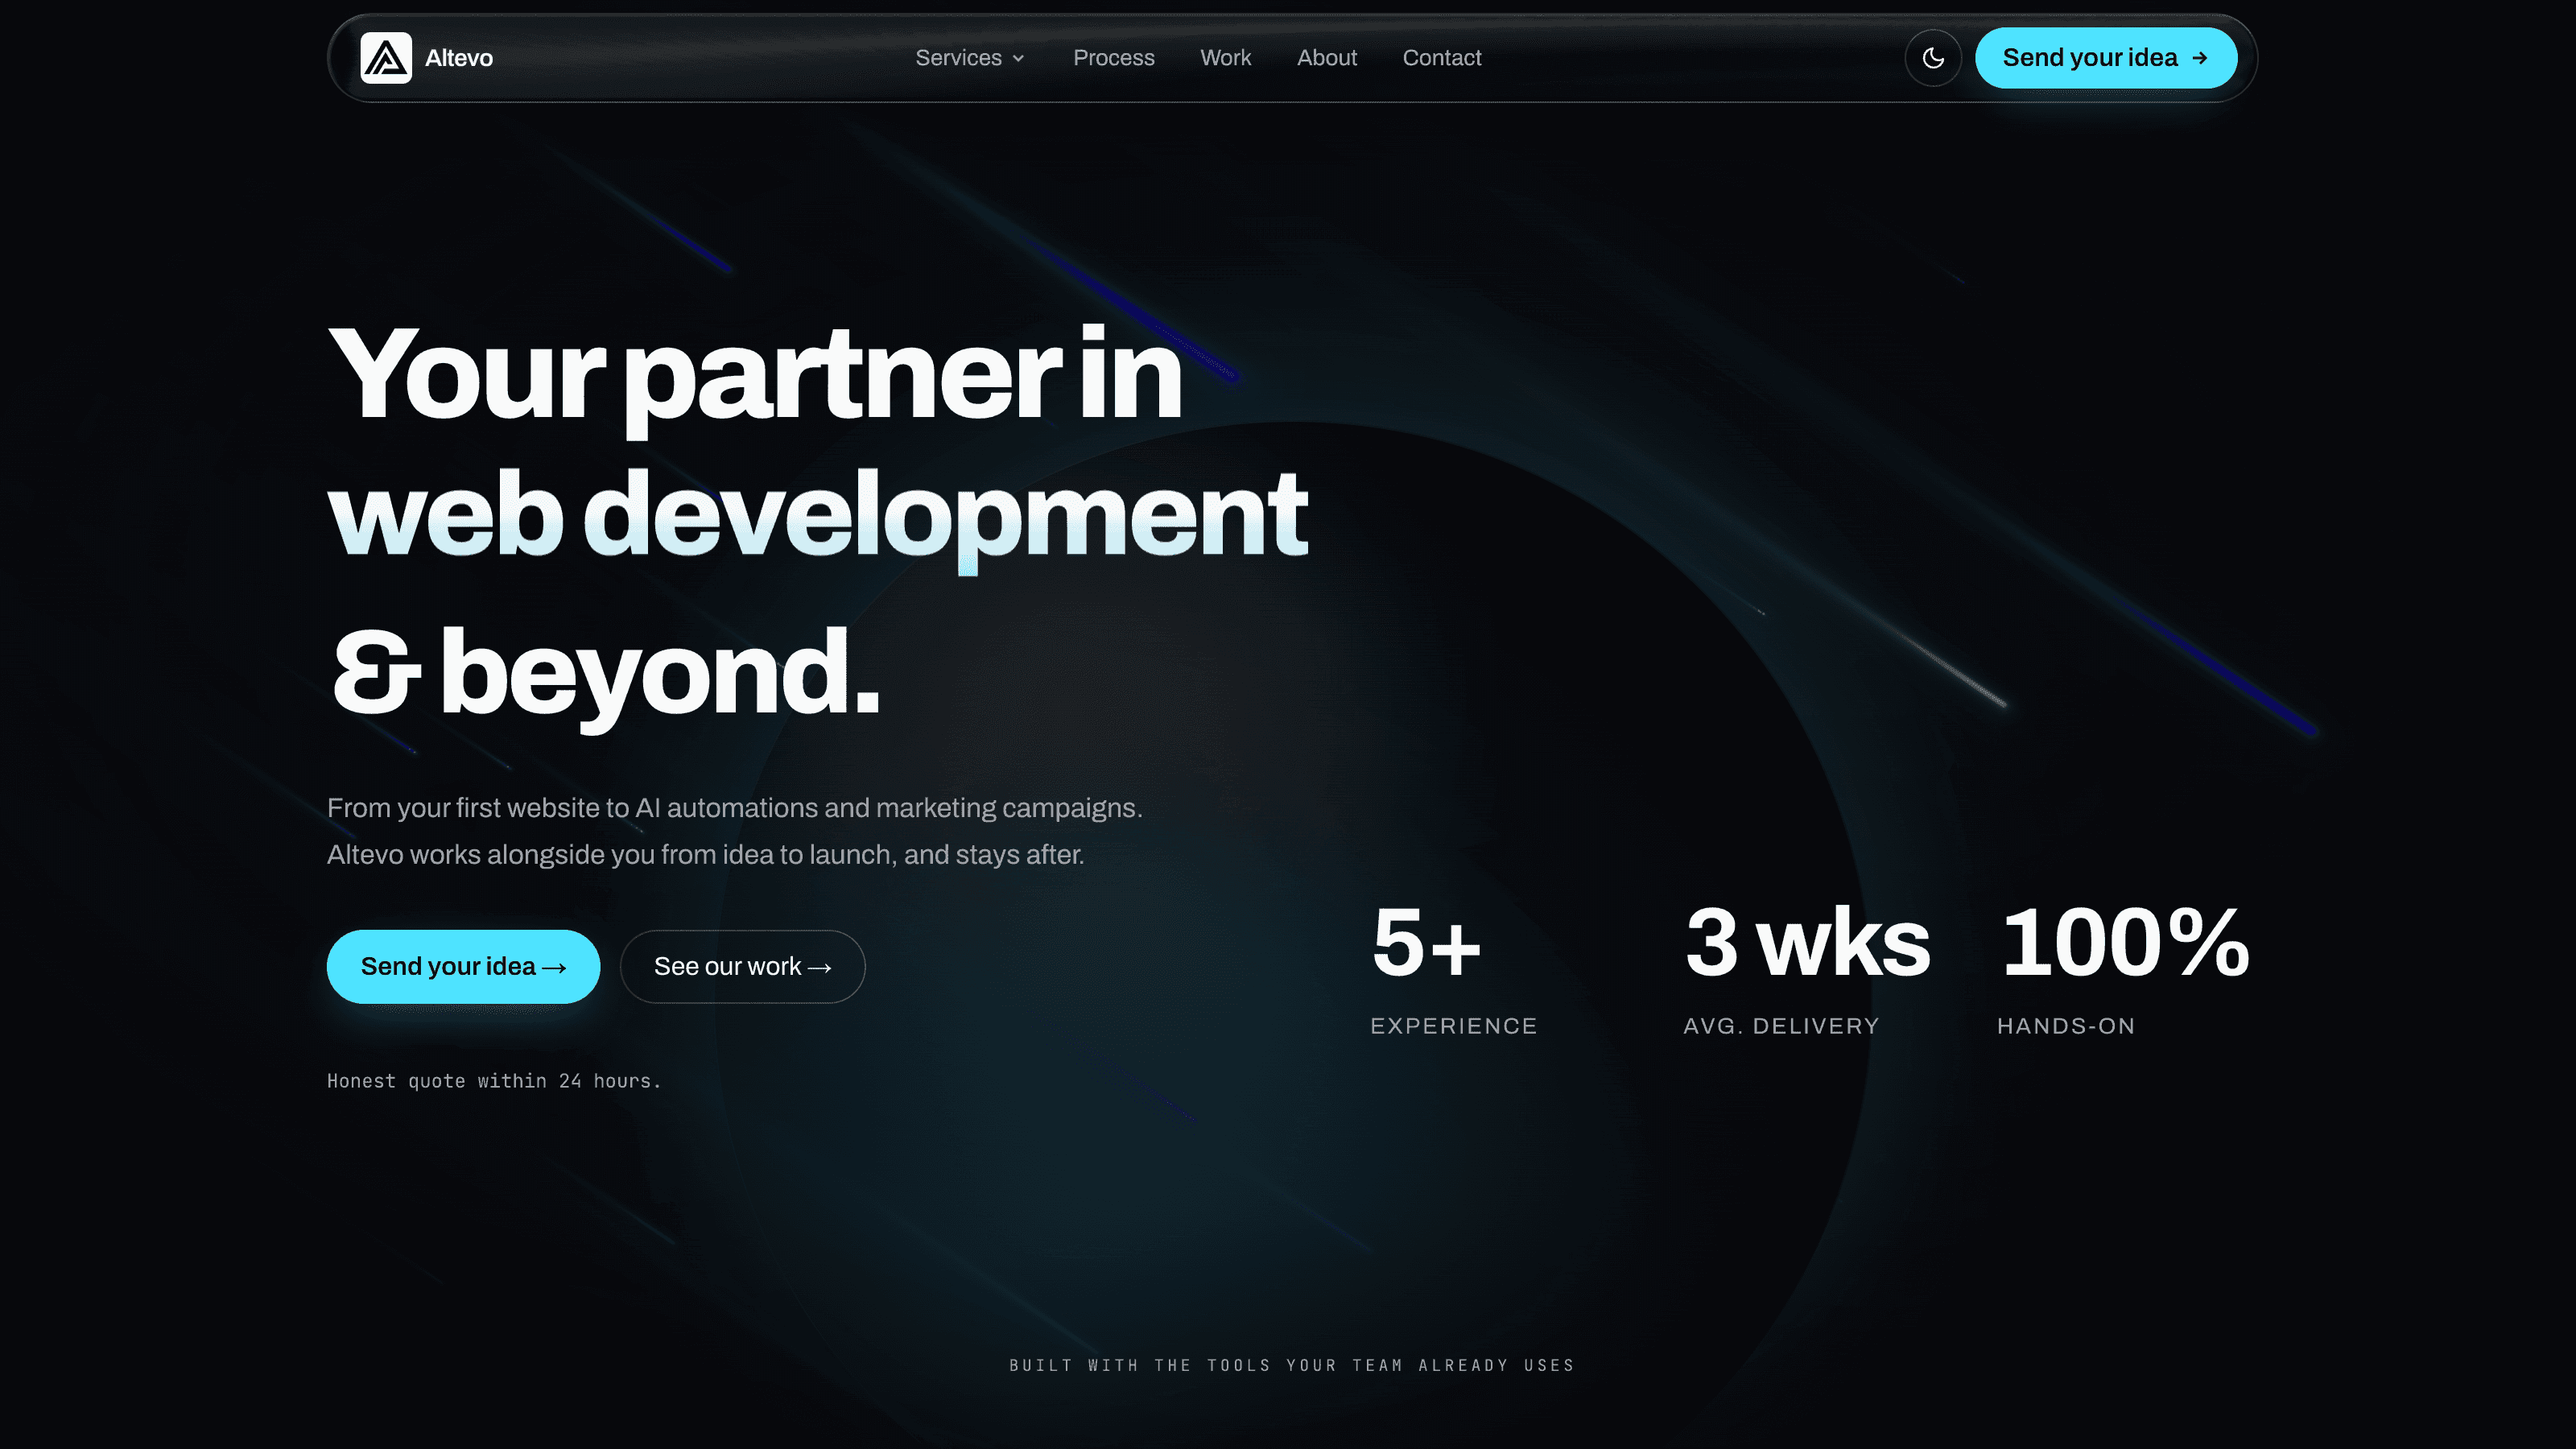Click the 'From your first website' paragraph line

(x=735, y=808)
